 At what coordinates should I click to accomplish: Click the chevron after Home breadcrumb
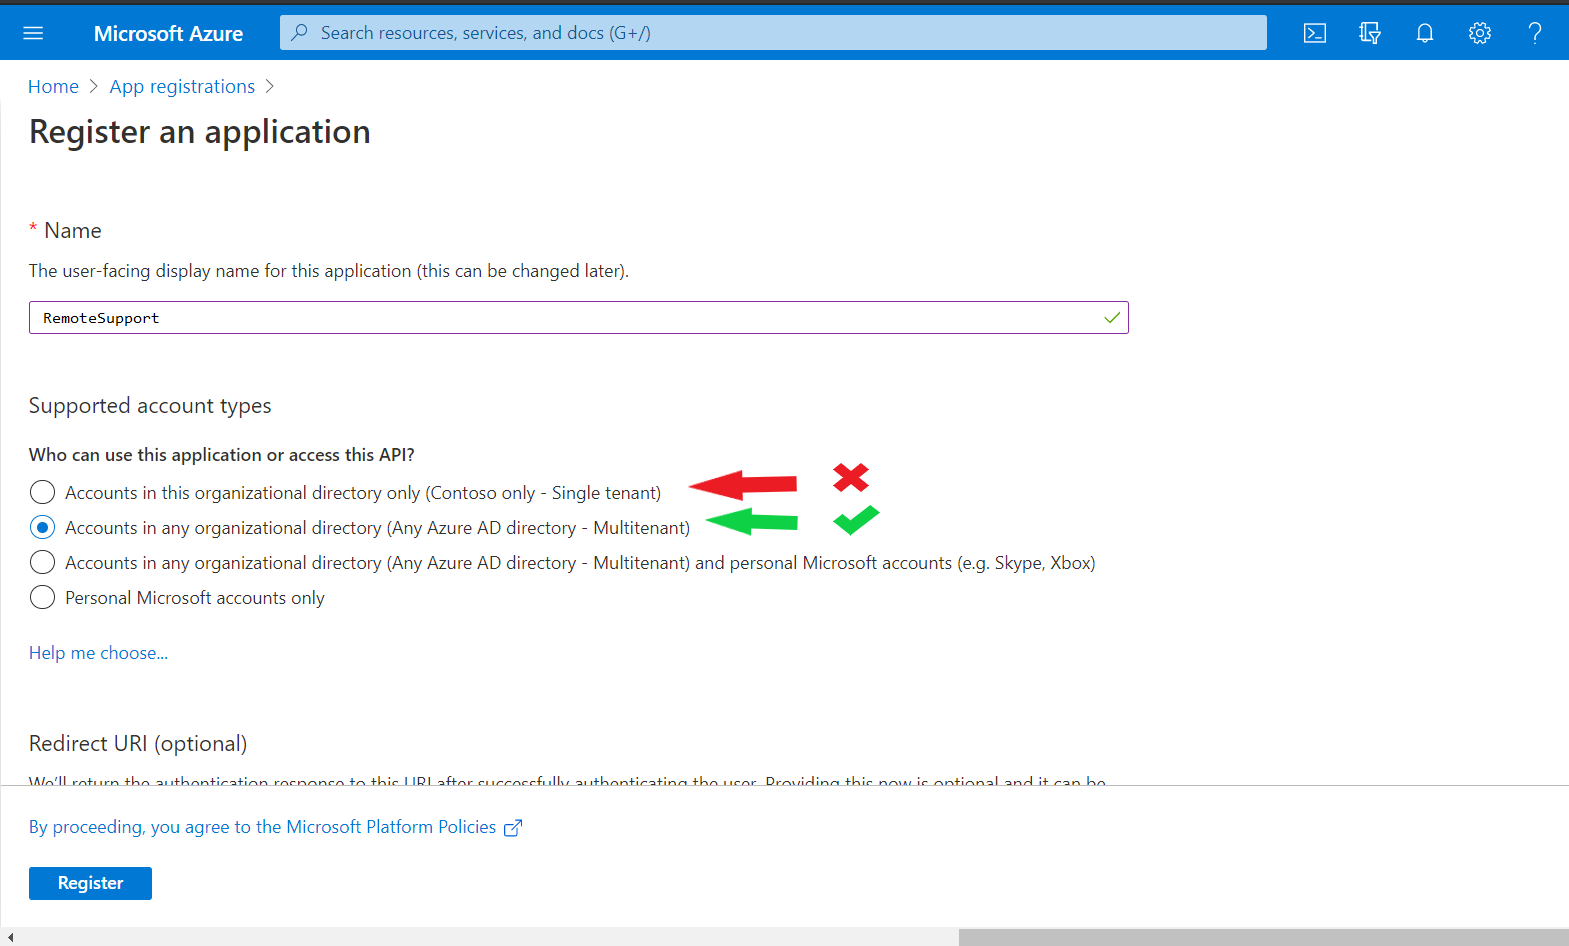(94, 87)
